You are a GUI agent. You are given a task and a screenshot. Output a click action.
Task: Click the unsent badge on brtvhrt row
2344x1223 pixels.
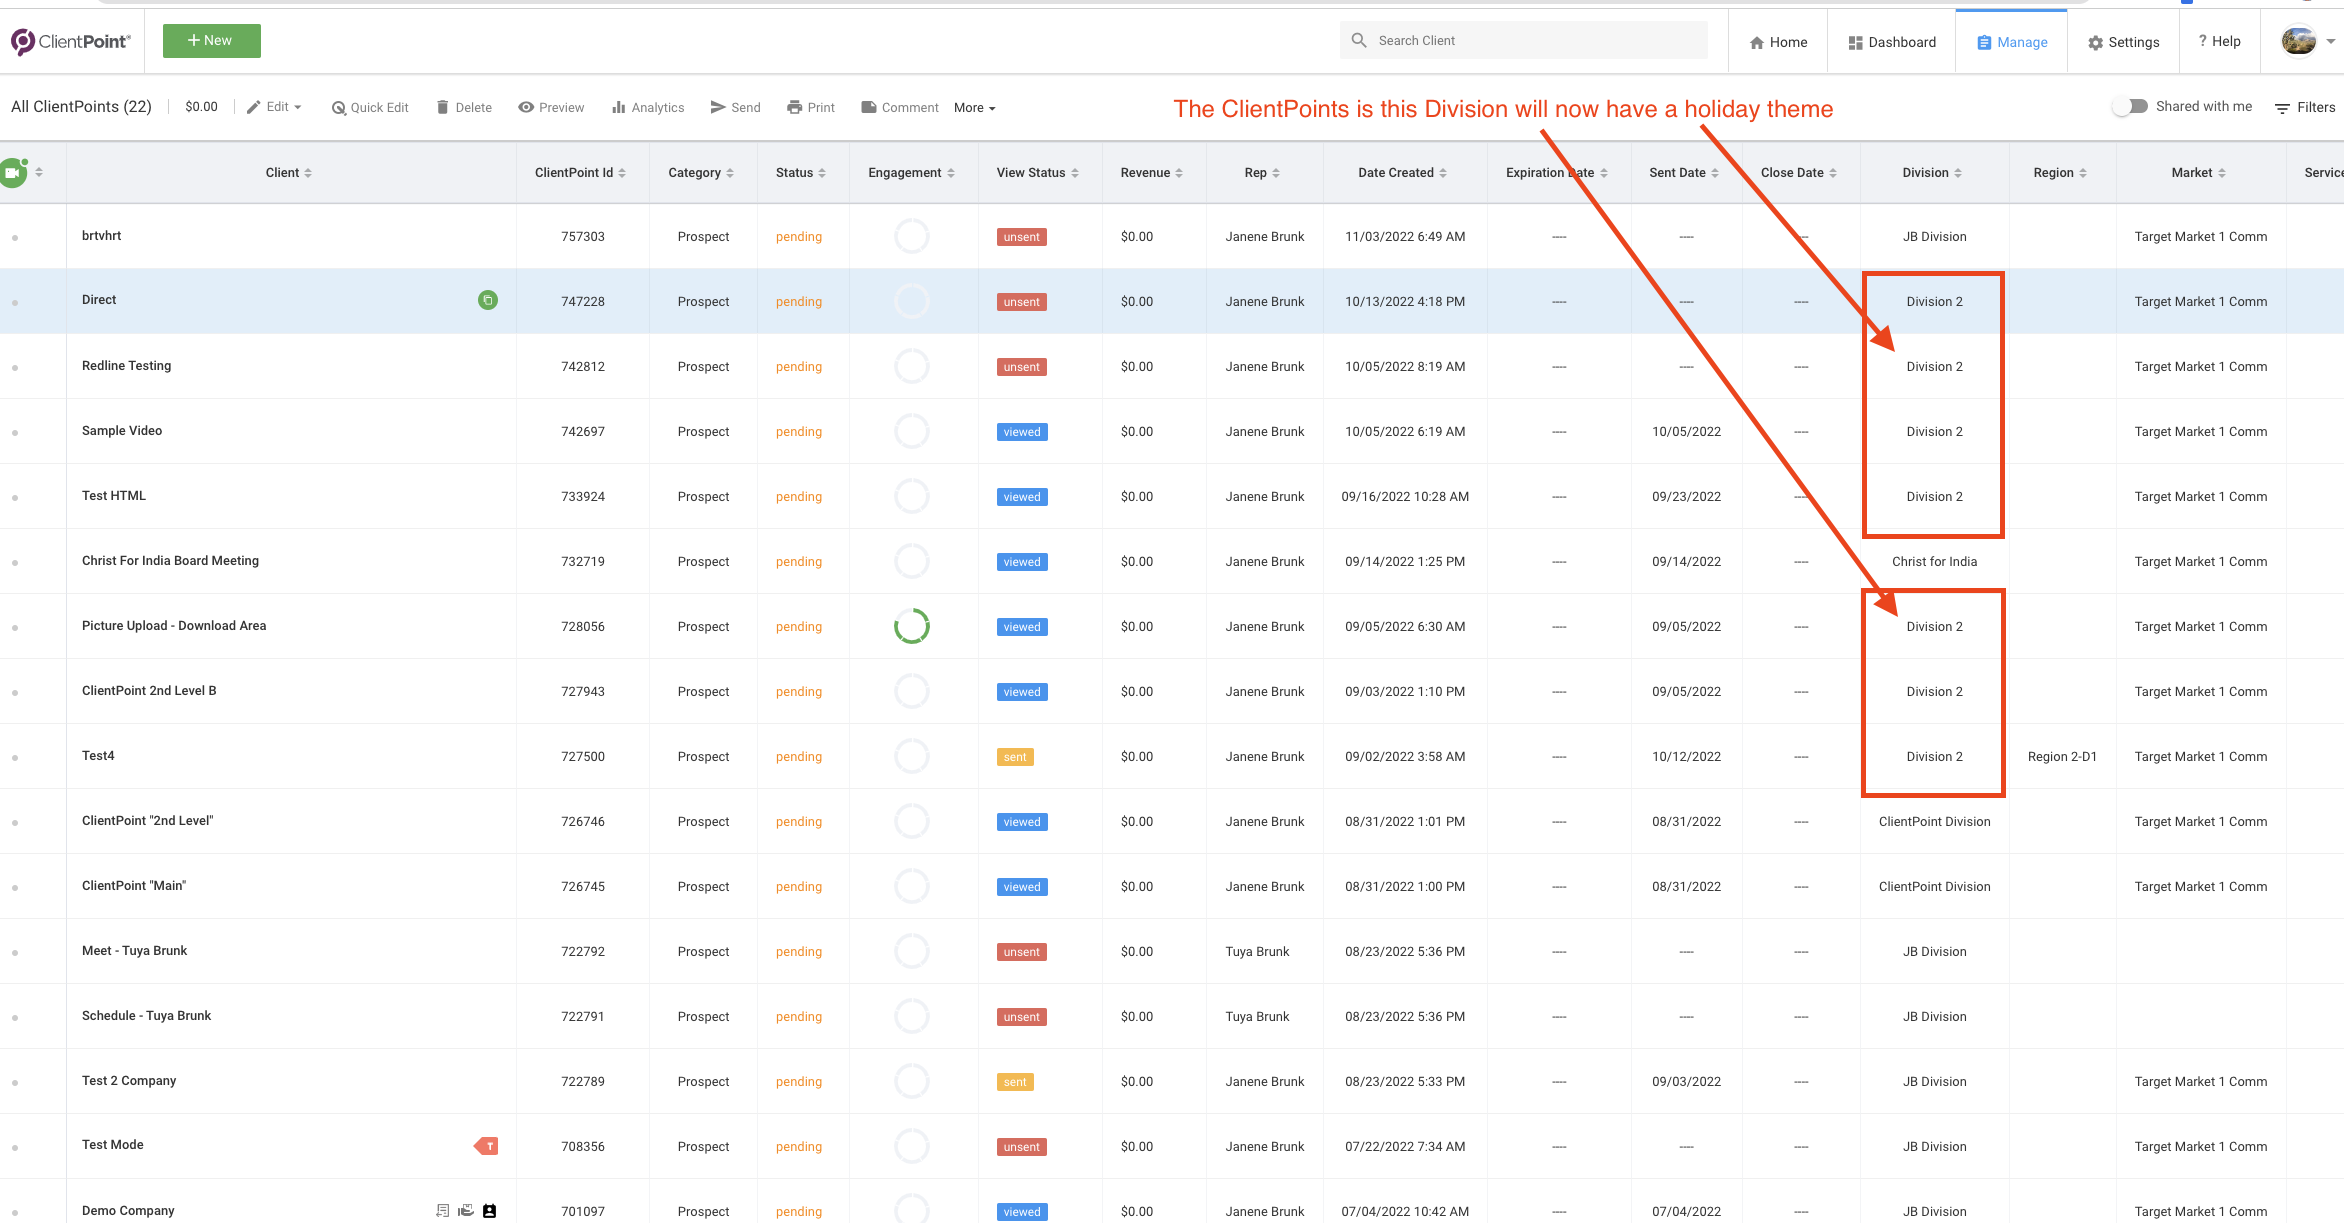coord(1022,237)
